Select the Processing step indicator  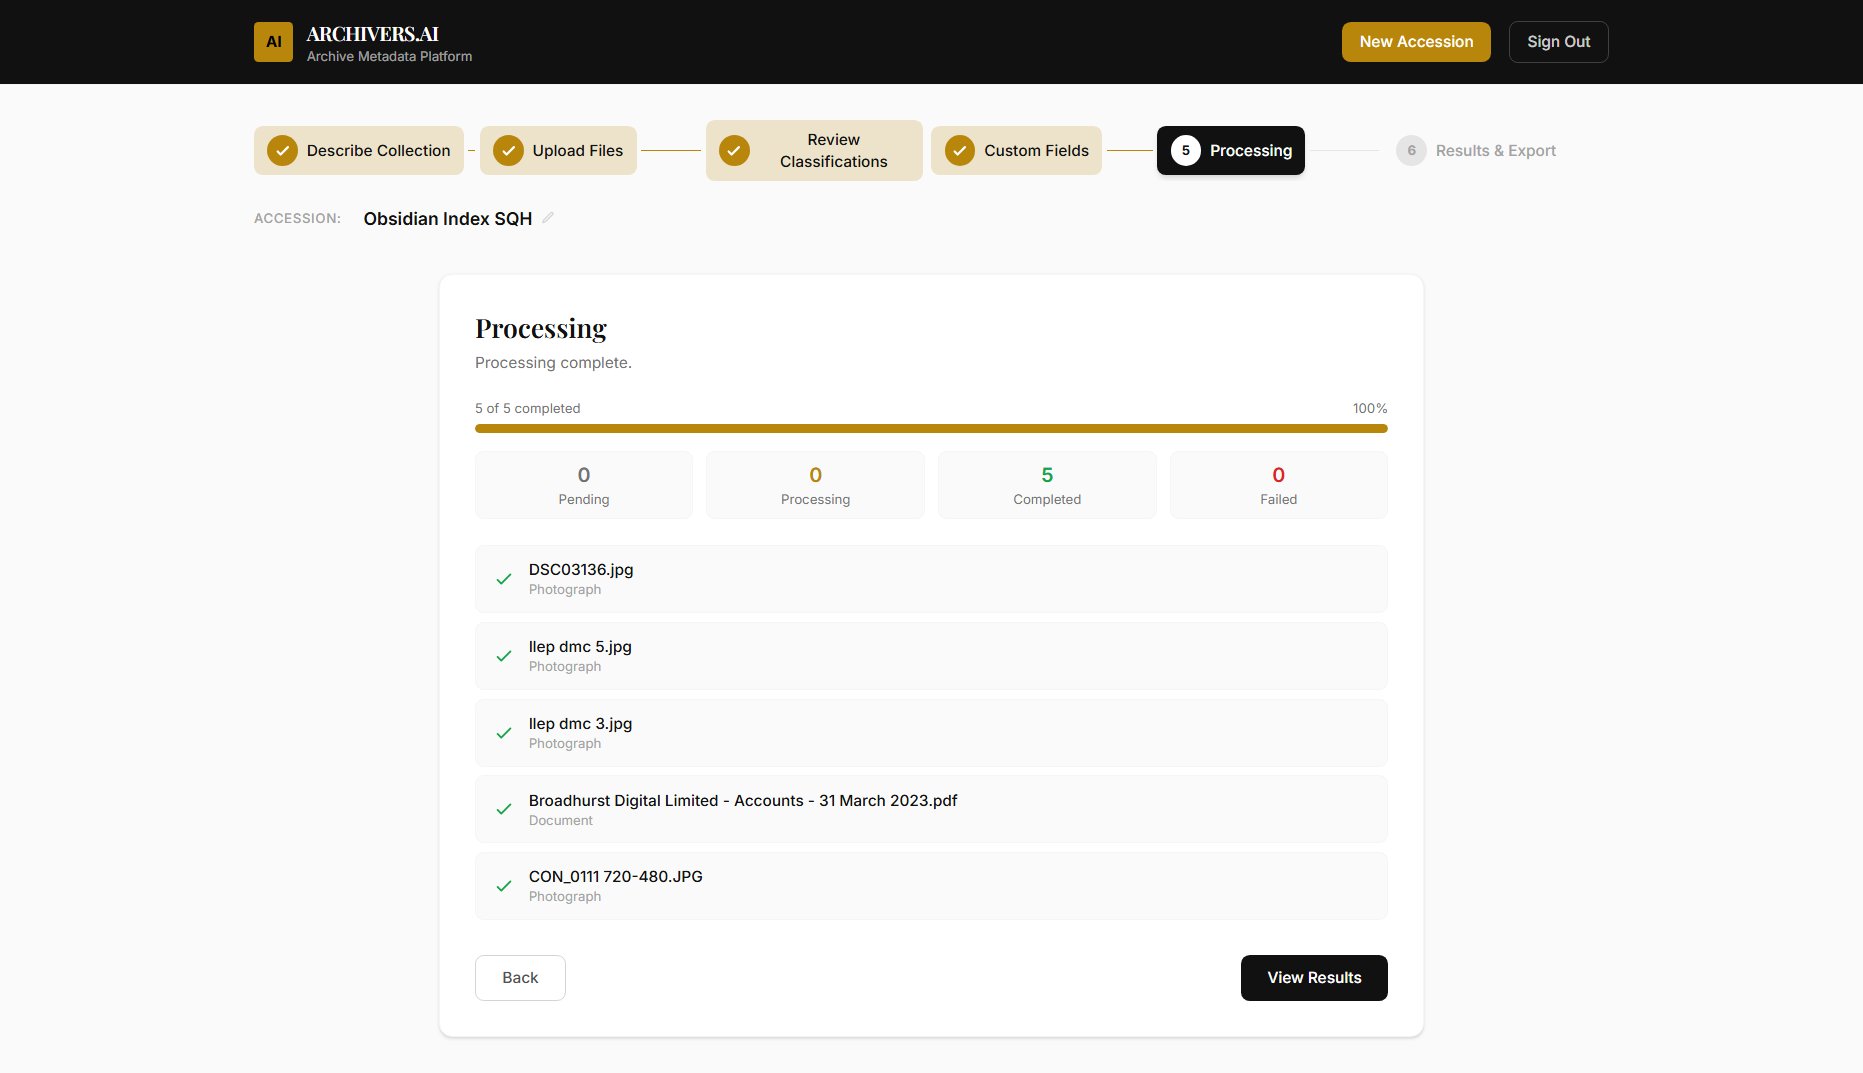(1229, 150)
